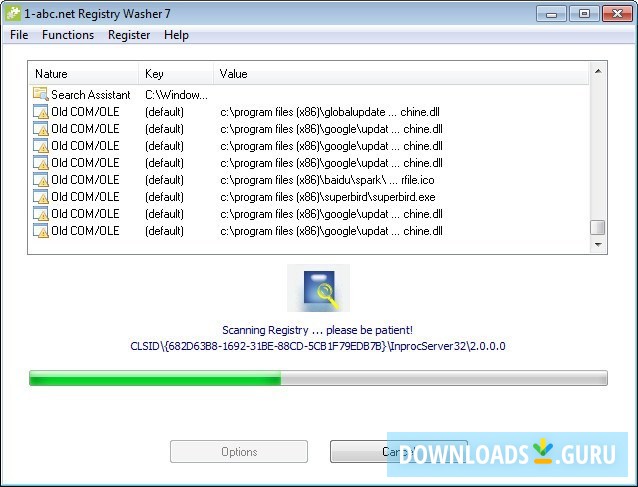Click the Registry Washer title bar app icon

(x=13, y=13)
